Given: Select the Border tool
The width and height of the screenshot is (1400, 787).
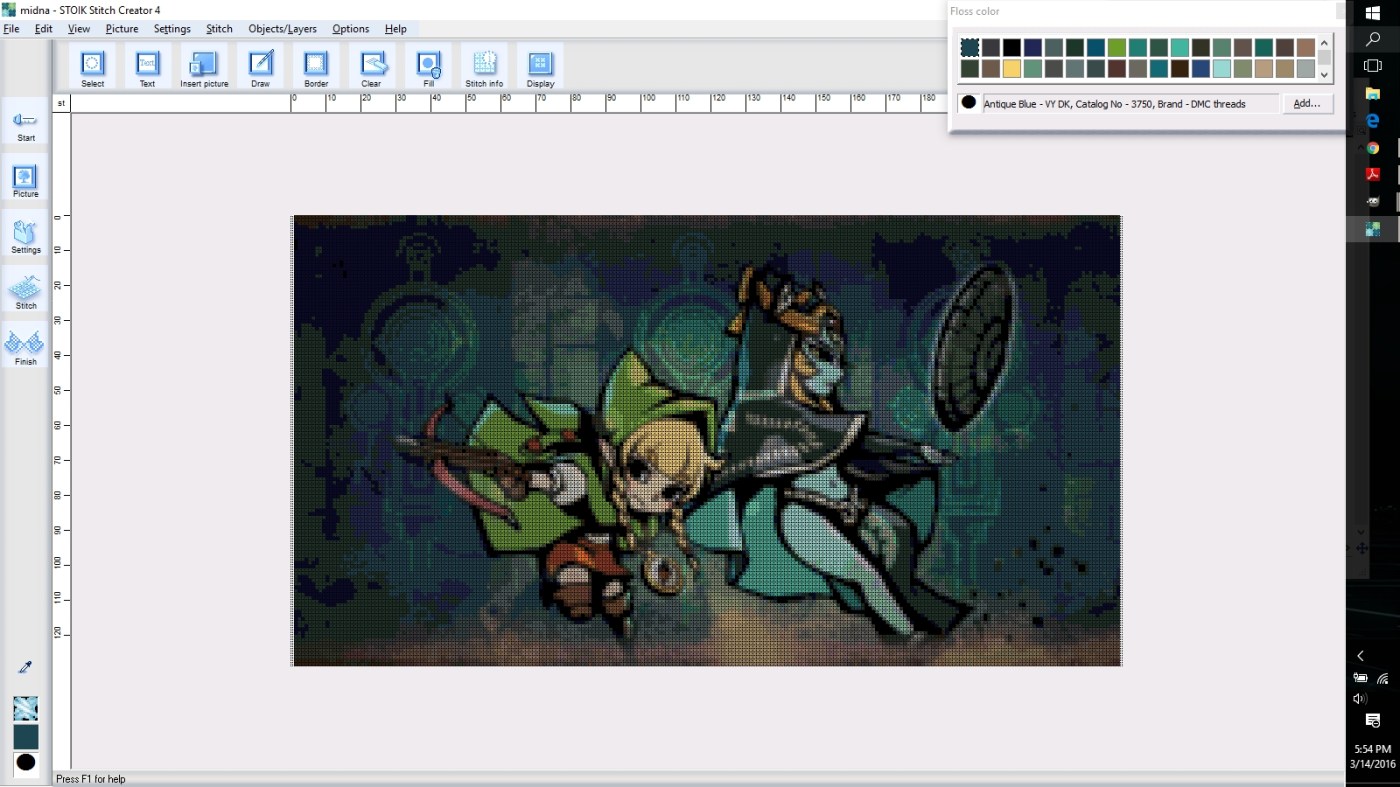Looking at the screenshot, I should (x=316, y=68).
